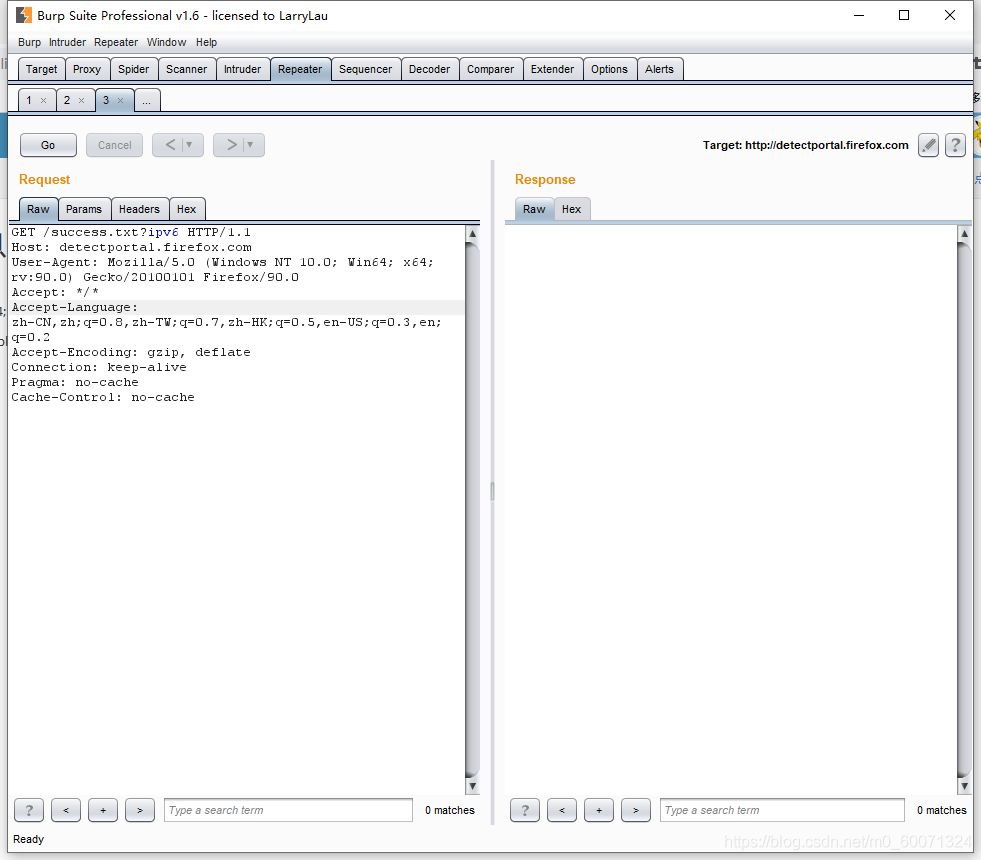Go to next match in request search
Screen dimensions: 981x860
point(140,811)
